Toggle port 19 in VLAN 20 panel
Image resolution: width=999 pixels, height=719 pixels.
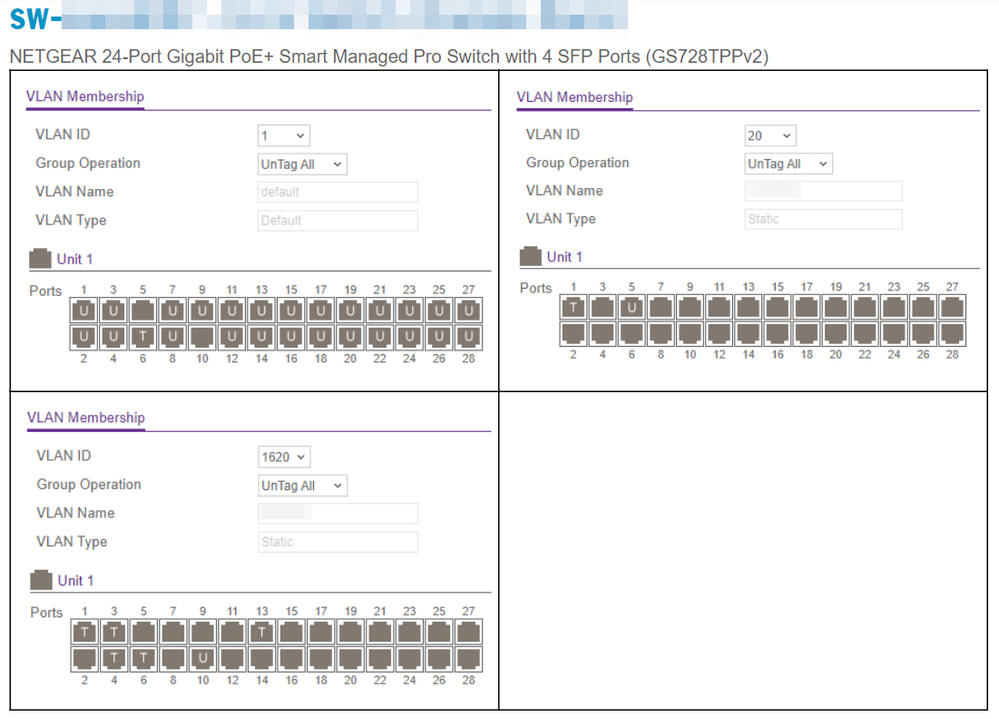[835, 308]
